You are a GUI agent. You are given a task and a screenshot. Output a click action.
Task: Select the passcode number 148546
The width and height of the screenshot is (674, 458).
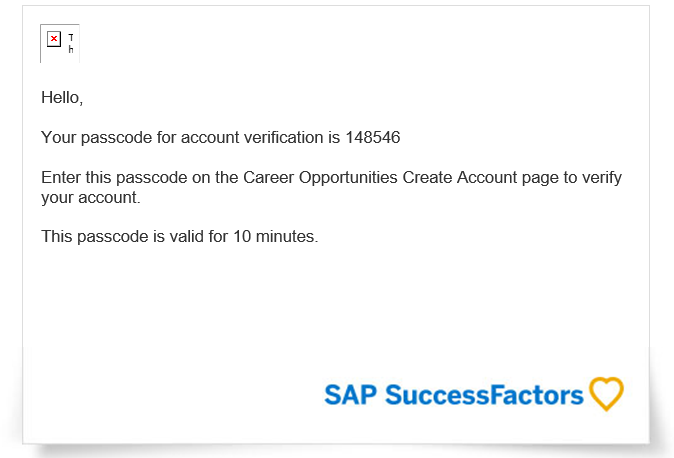point(373,138)
